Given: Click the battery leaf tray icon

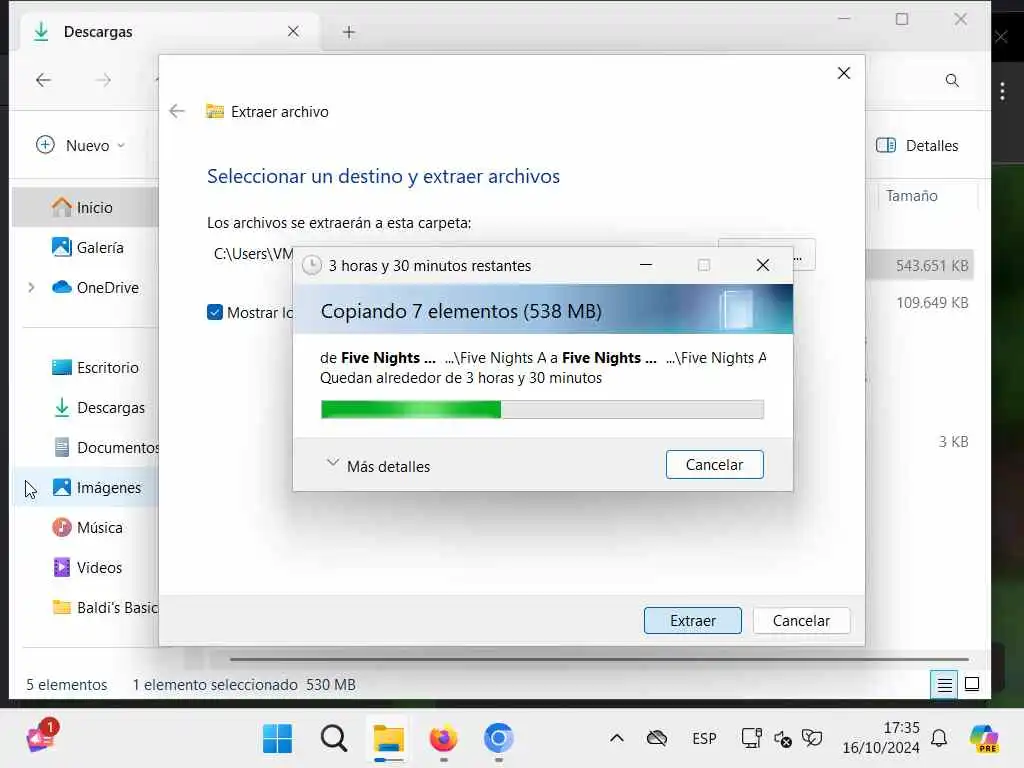Looking at the screenshot, I should pos(812,739).
